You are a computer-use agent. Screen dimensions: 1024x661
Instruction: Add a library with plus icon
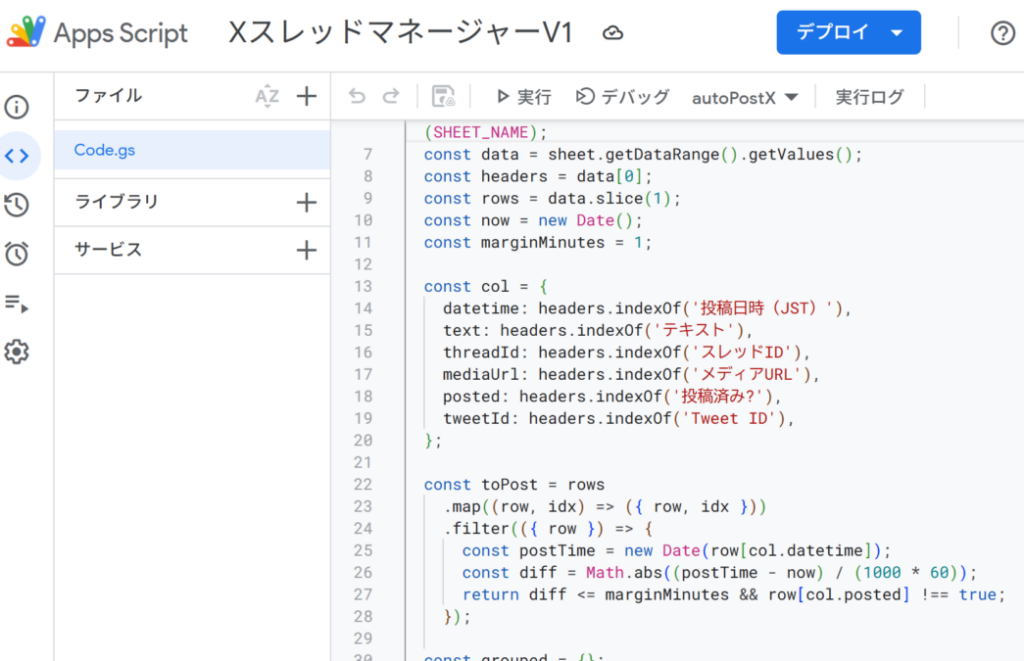point(306,202)
